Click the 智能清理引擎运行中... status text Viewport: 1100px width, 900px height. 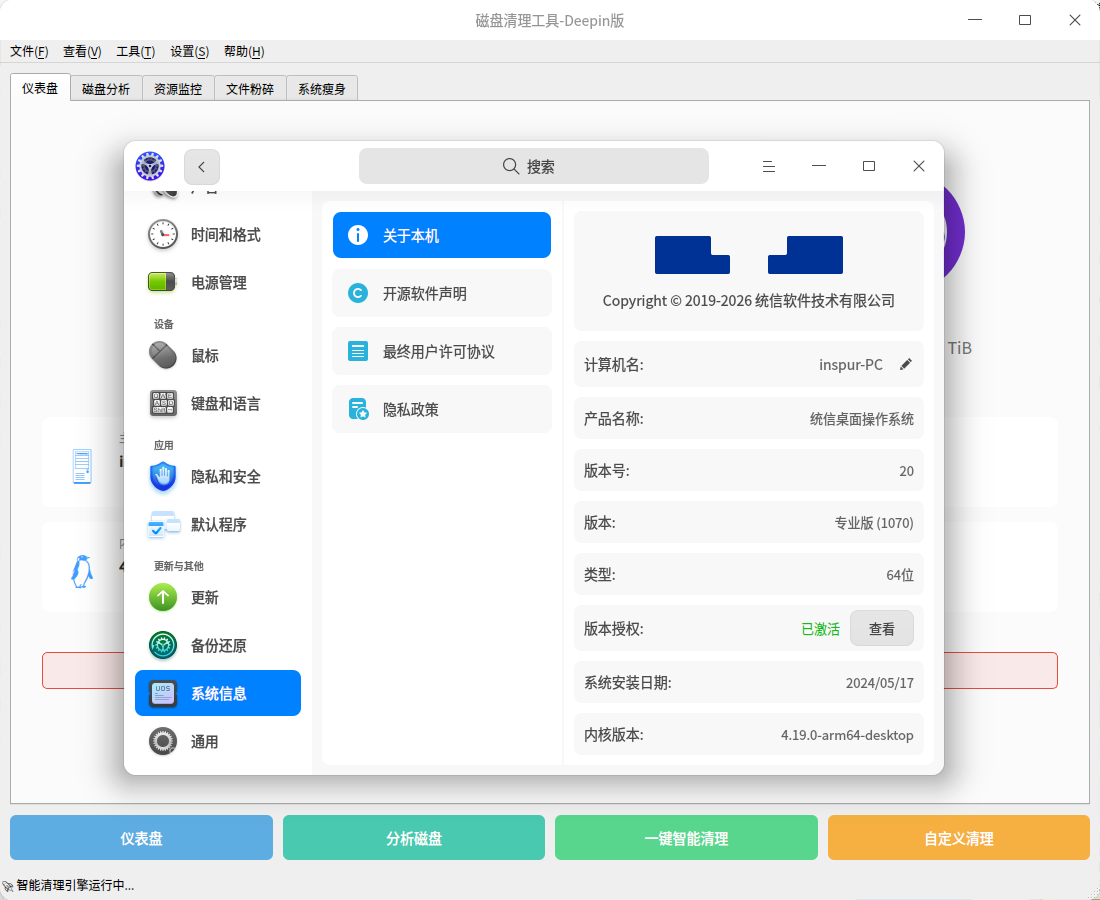[75, 885]
